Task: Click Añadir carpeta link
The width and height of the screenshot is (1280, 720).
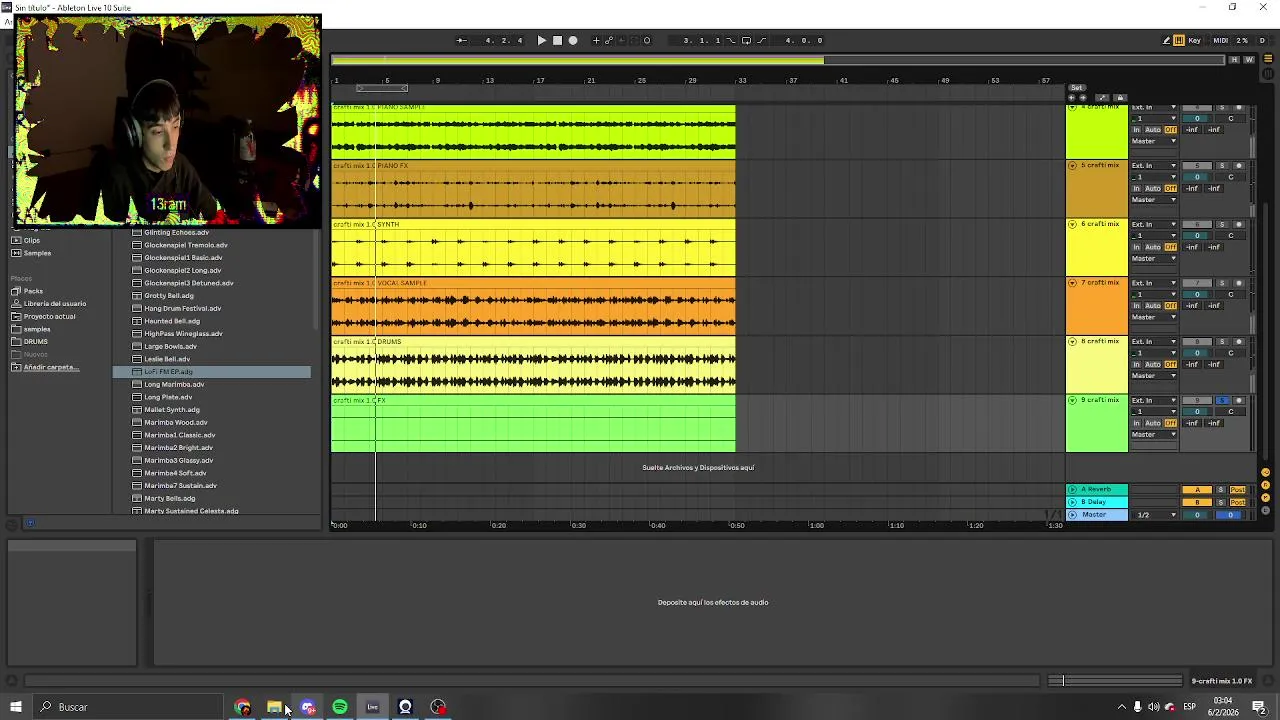Action: (x=51, y=367)
